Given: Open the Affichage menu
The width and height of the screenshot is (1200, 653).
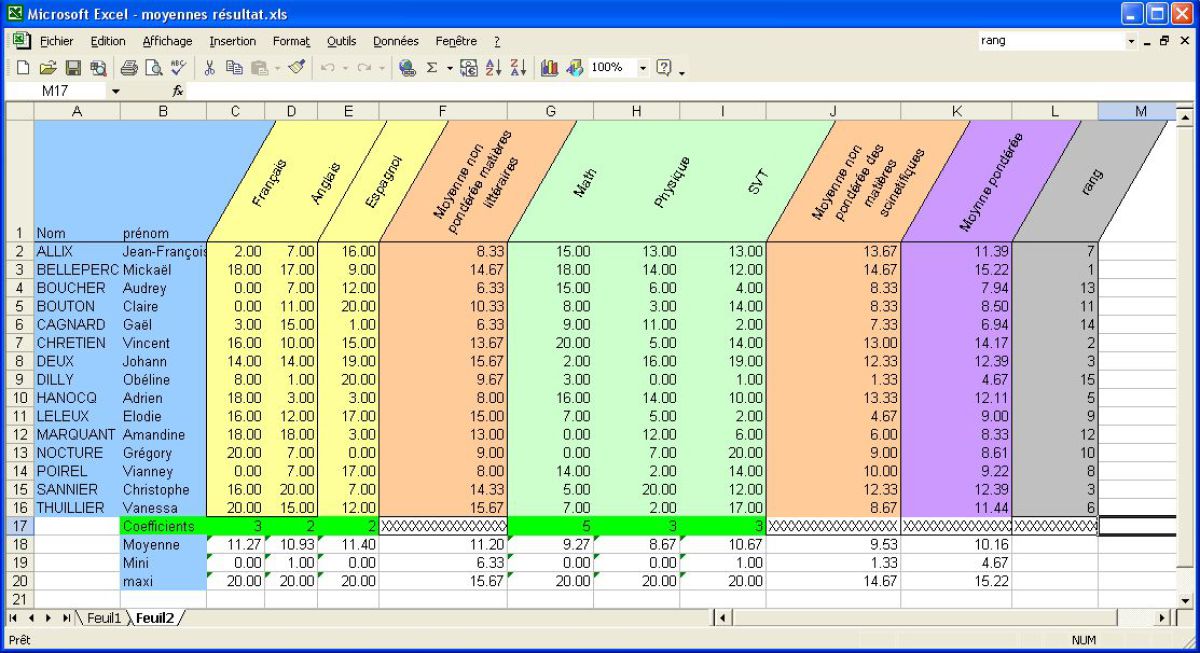Looking at the screenshot, I should [x=168, y=41].
